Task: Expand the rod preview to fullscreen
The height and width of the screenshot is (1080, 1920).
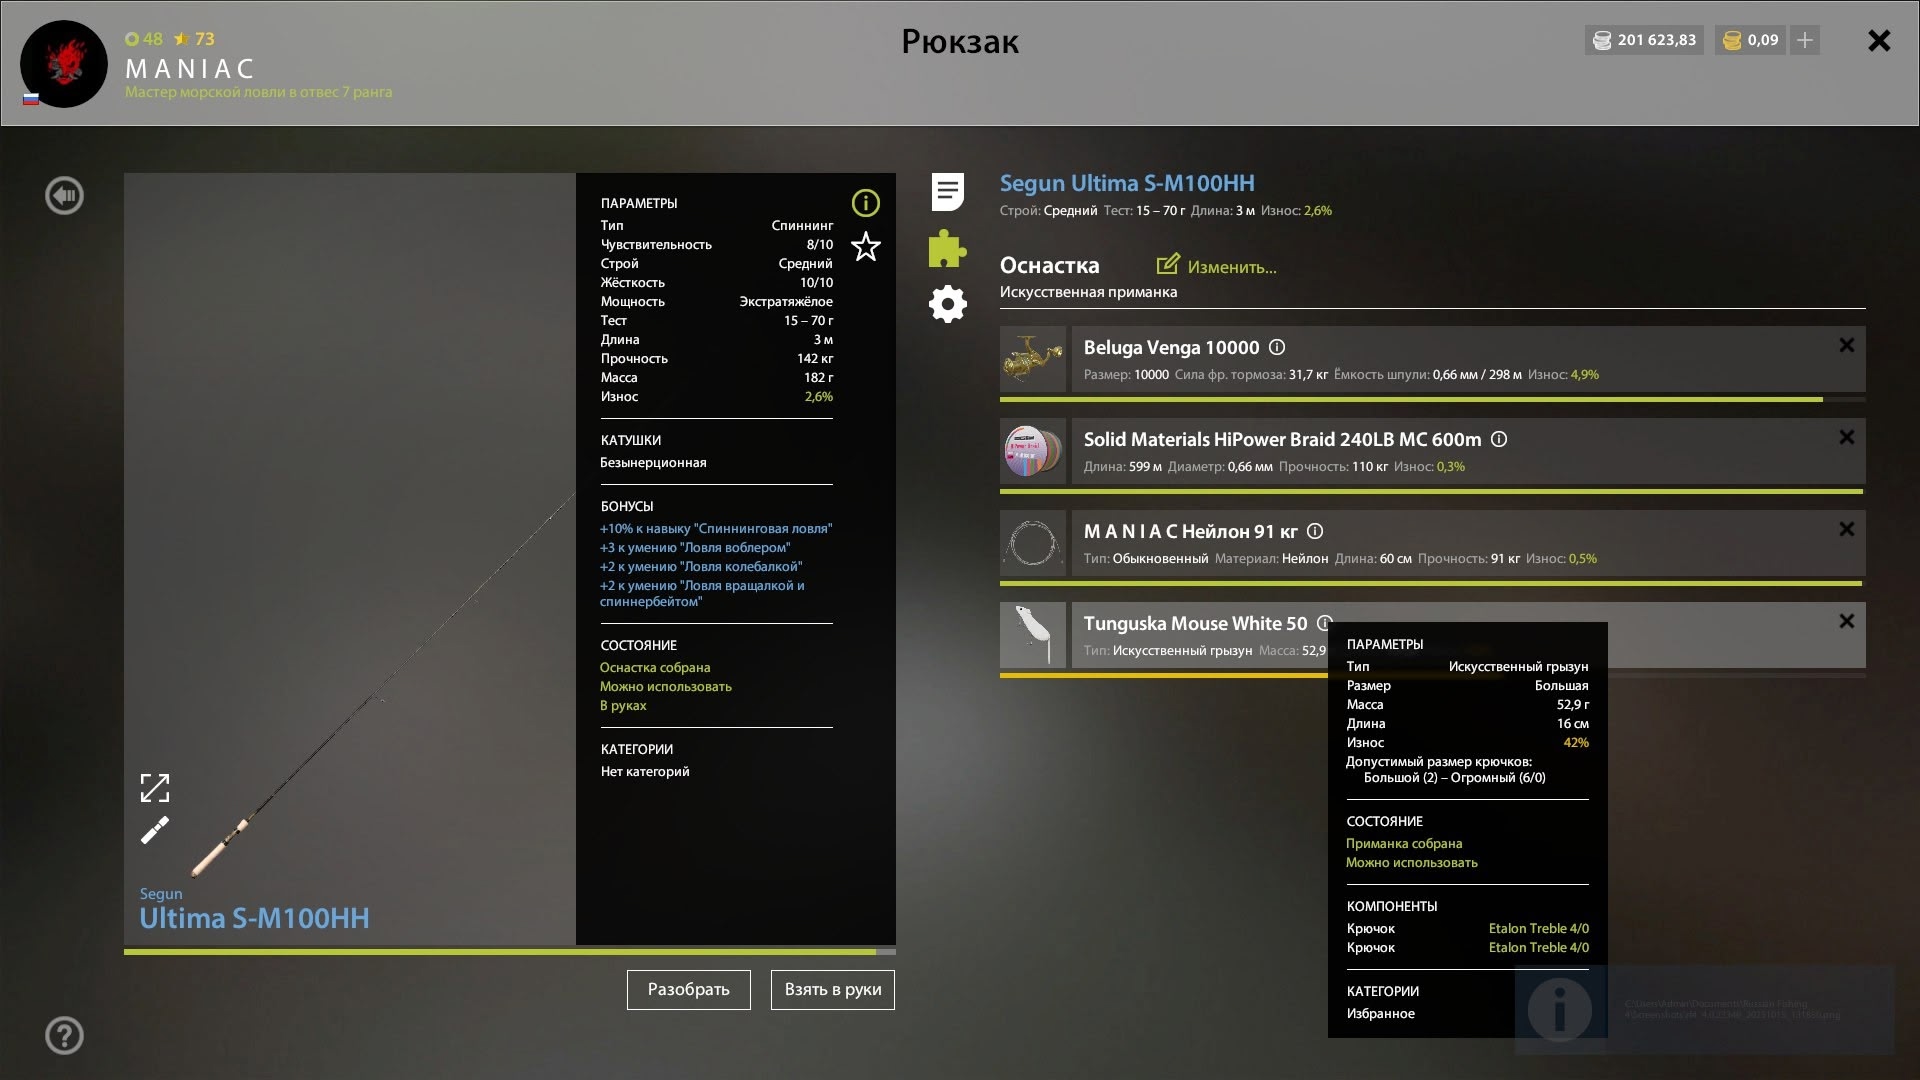Action: coord(155,788)
